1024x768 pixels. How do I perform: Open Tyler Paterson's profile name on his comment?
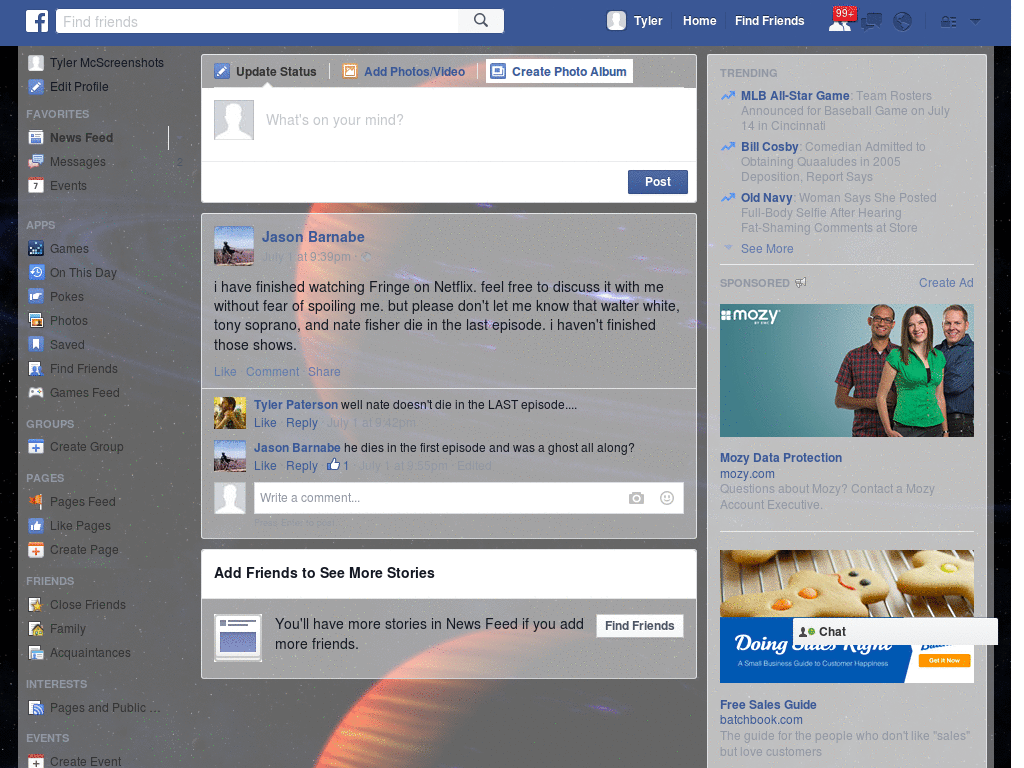296,404
